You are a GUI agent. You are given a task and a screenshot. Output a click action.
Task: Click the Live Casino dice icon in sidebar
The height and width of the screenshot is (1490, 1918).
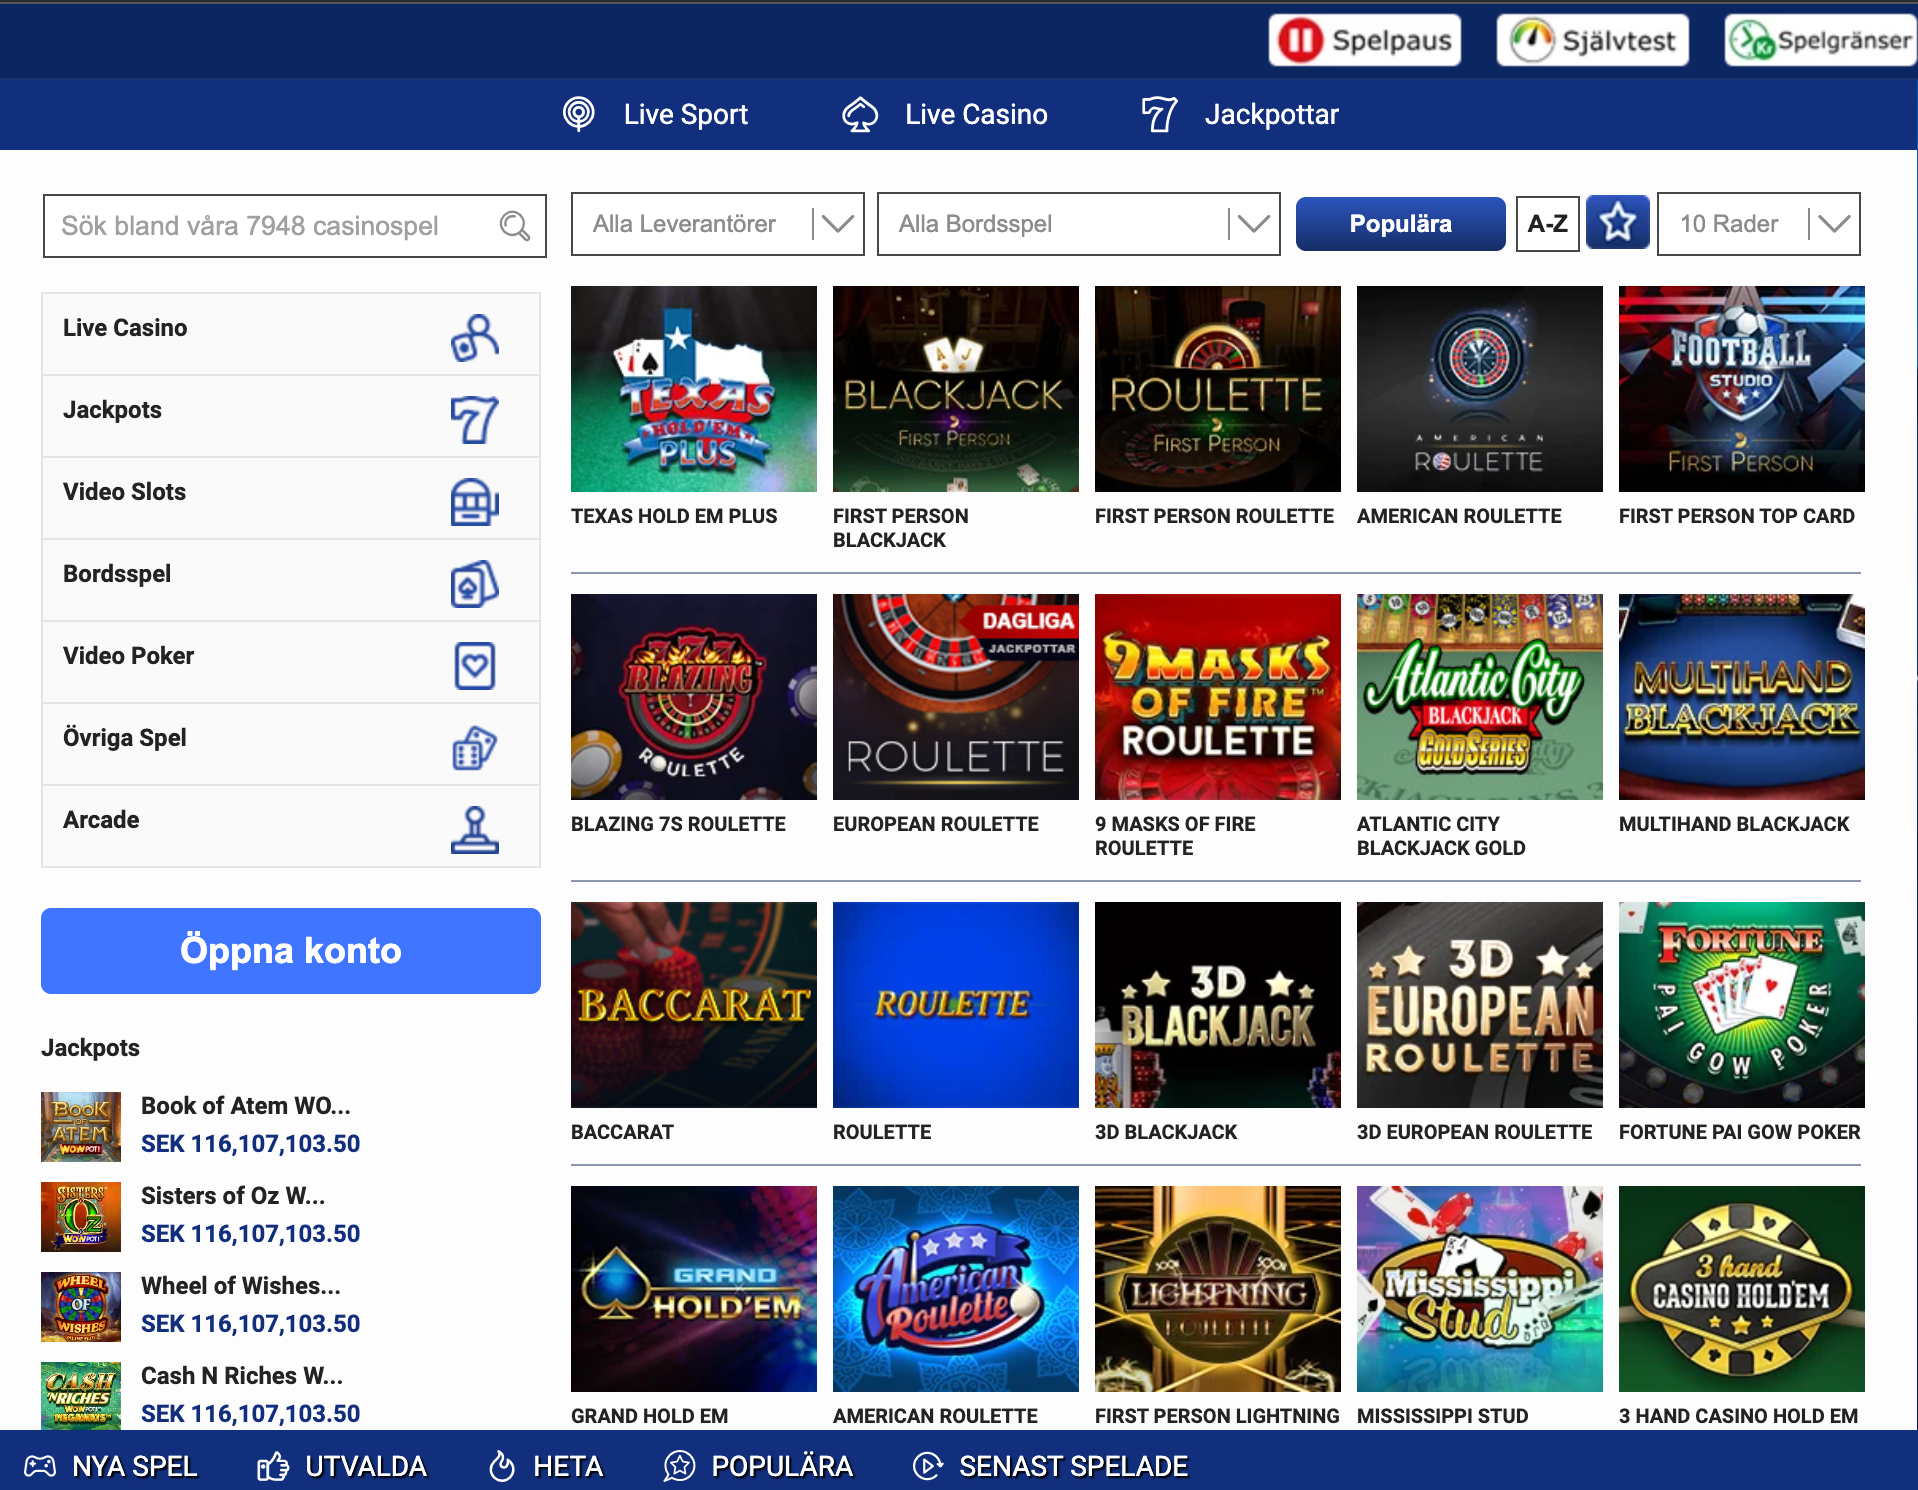tap(474, 337)
